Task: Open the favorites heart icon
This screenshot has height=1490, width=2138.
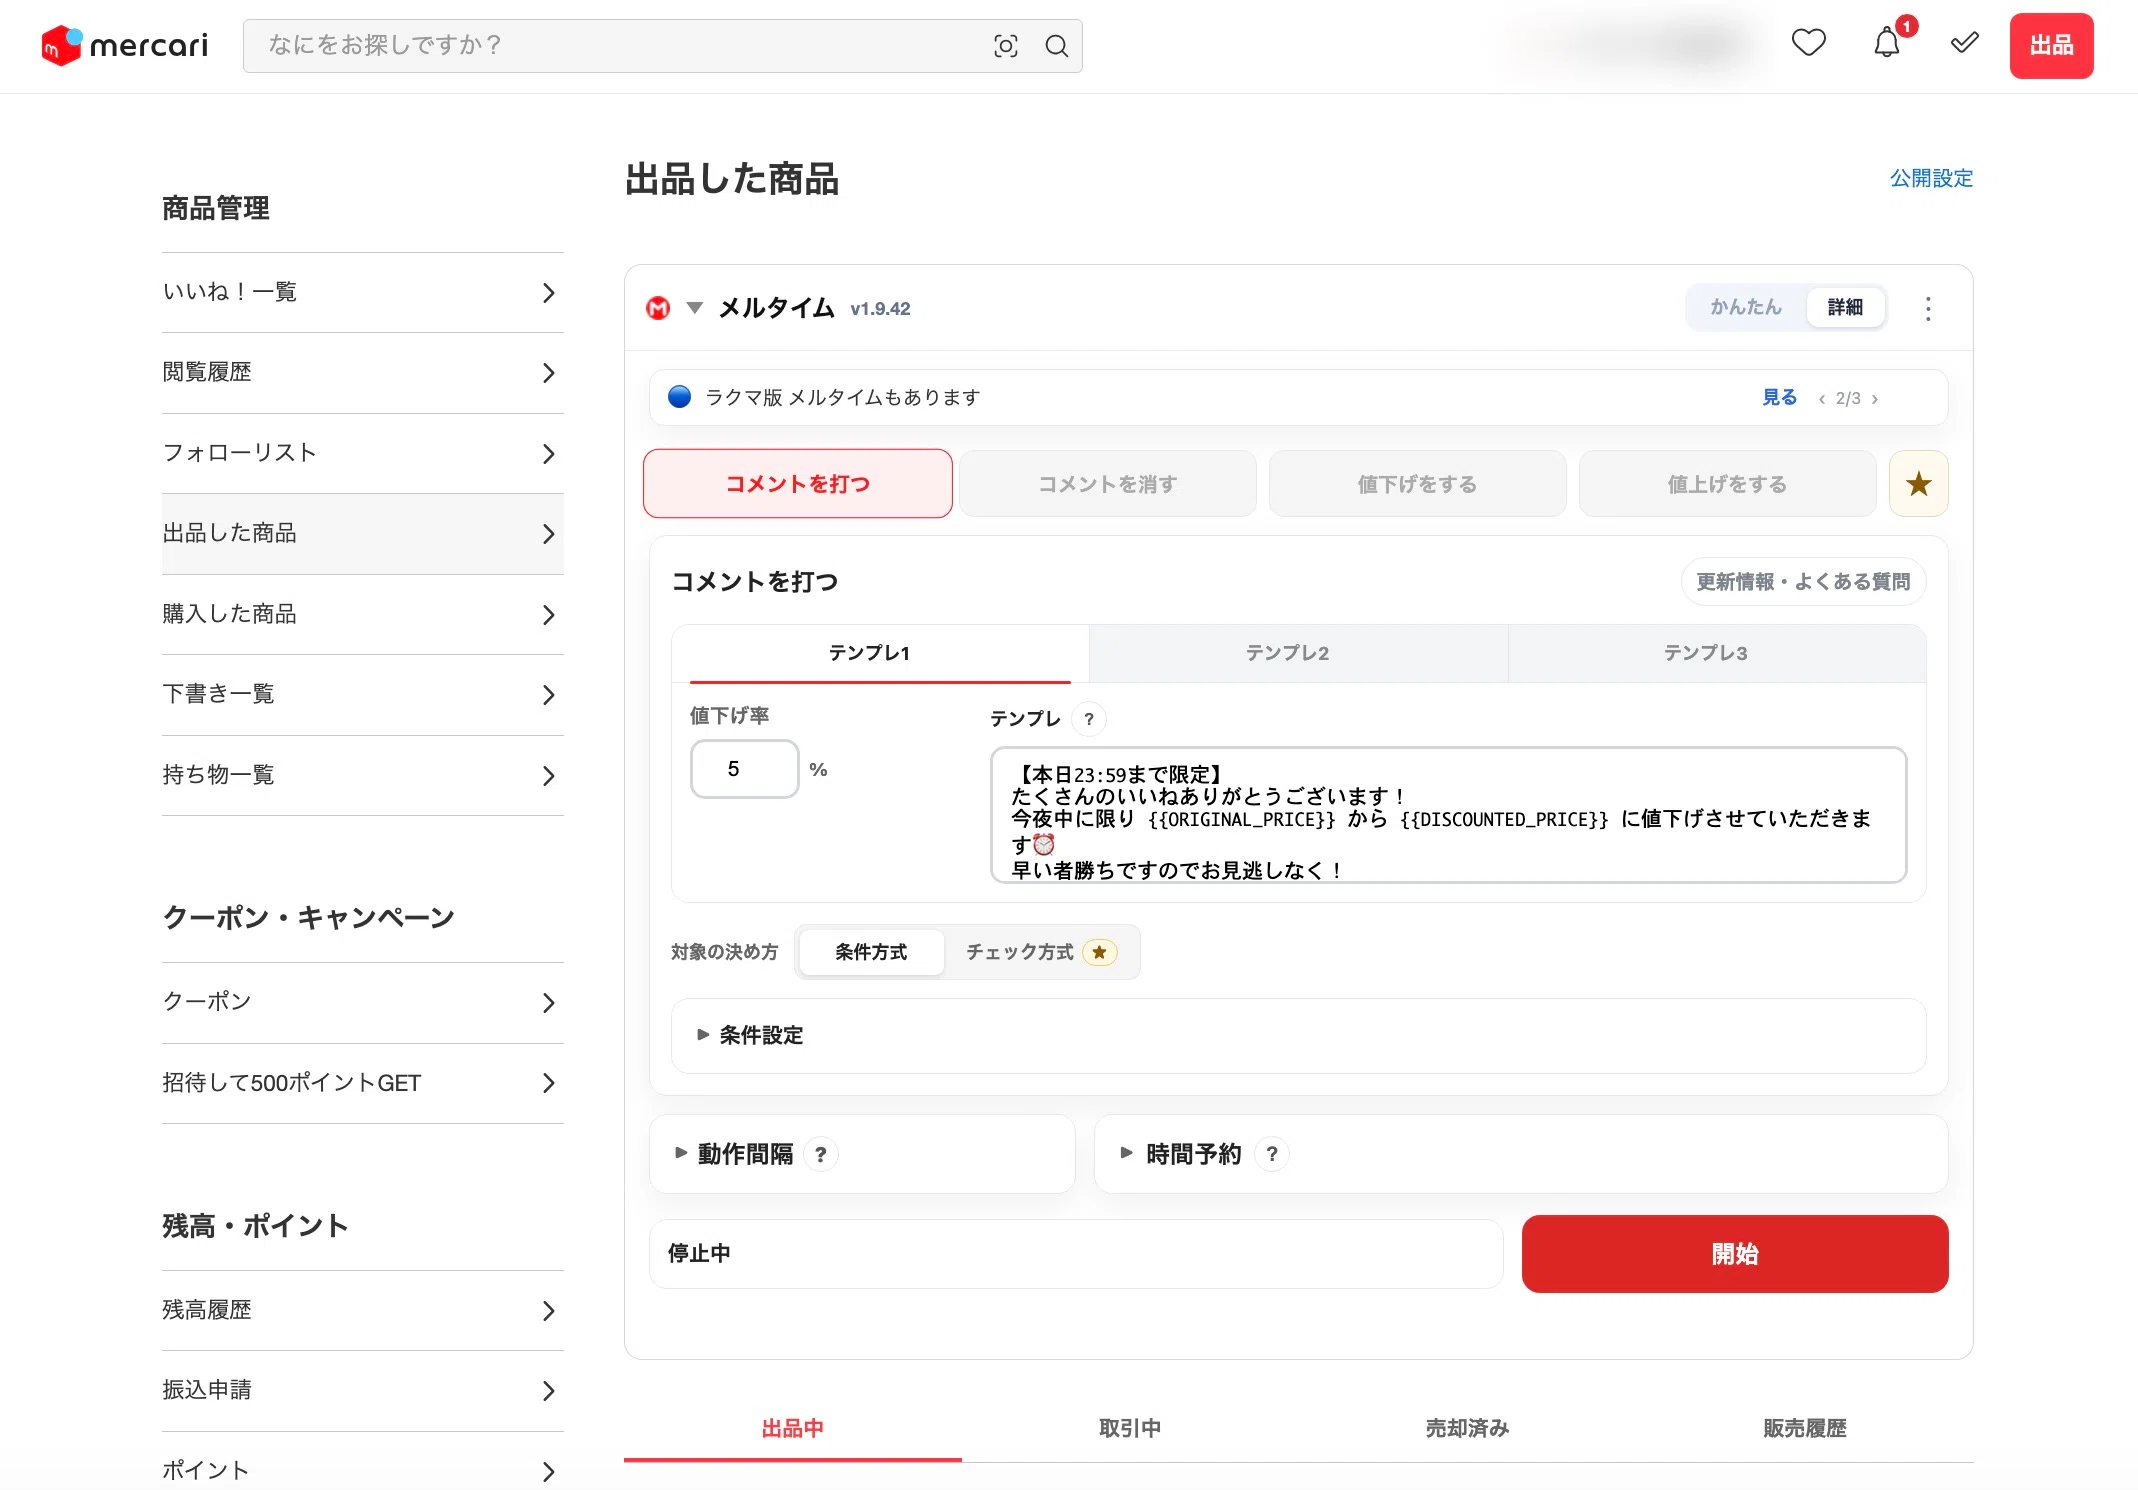Action: coord(1808,43)
